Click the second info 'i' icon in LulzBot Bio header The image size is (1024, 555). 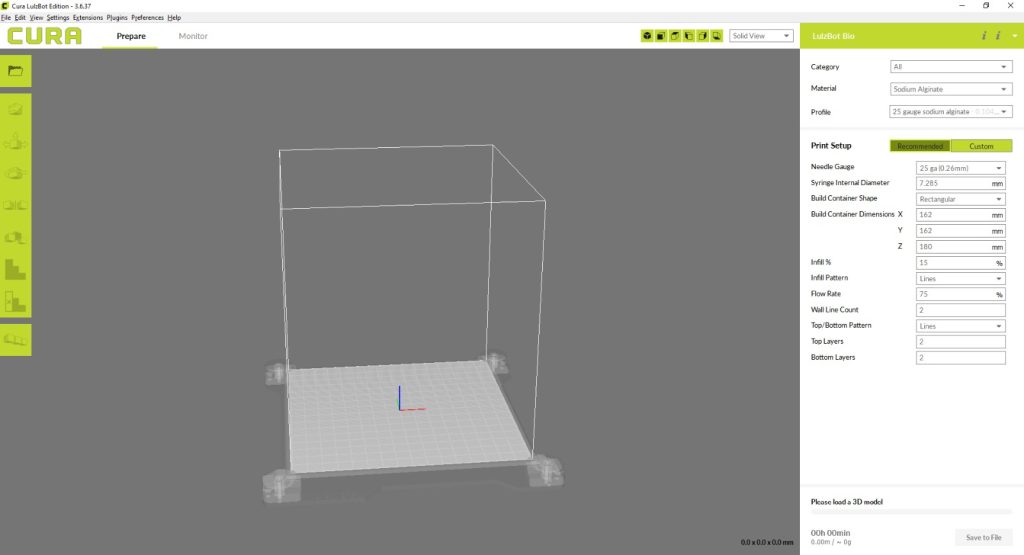point(998,36)
